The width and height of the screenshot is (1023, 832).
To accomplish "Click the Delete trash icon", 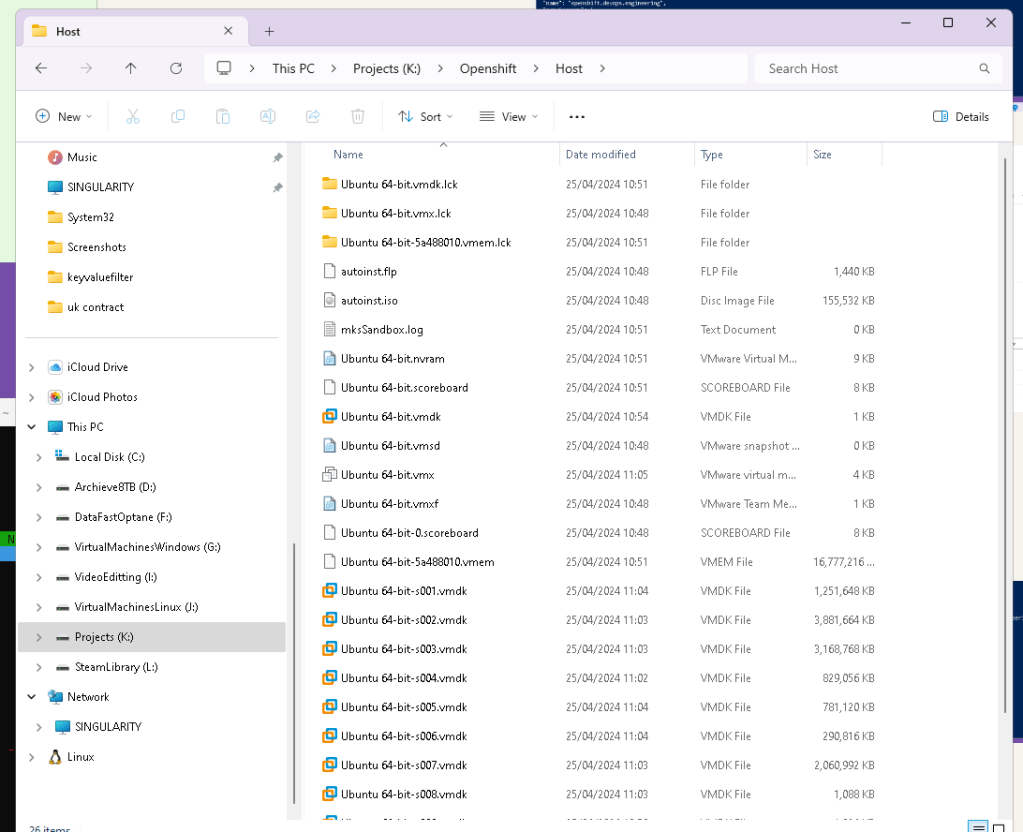I will (x=358, y=117).
